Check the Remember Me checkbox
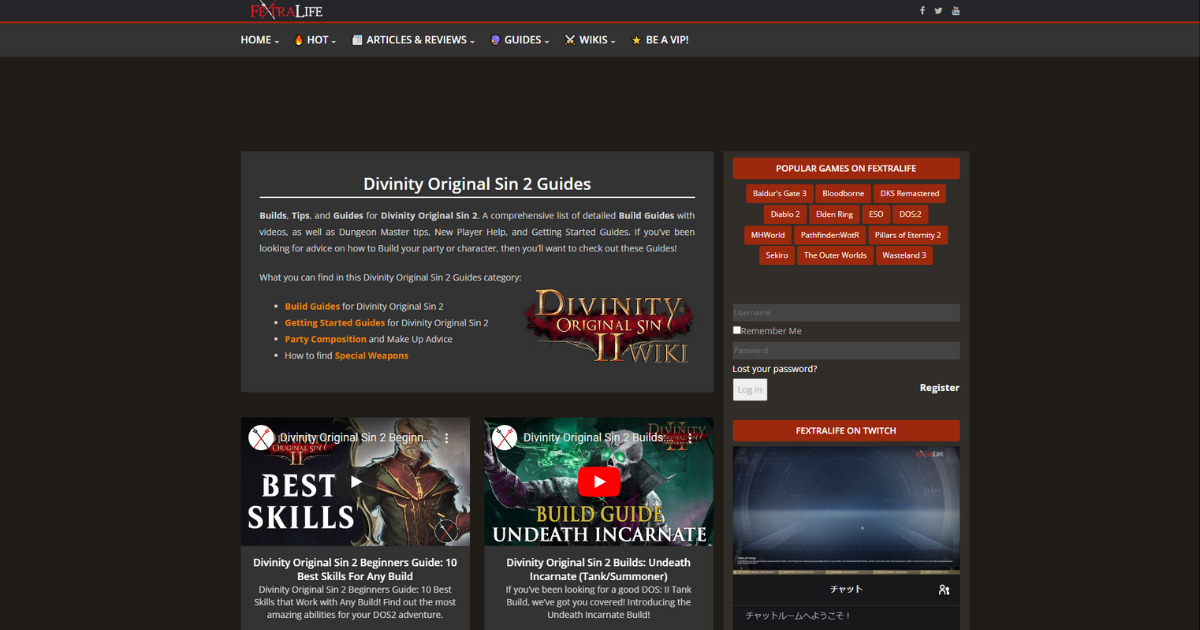 point(736,329)
